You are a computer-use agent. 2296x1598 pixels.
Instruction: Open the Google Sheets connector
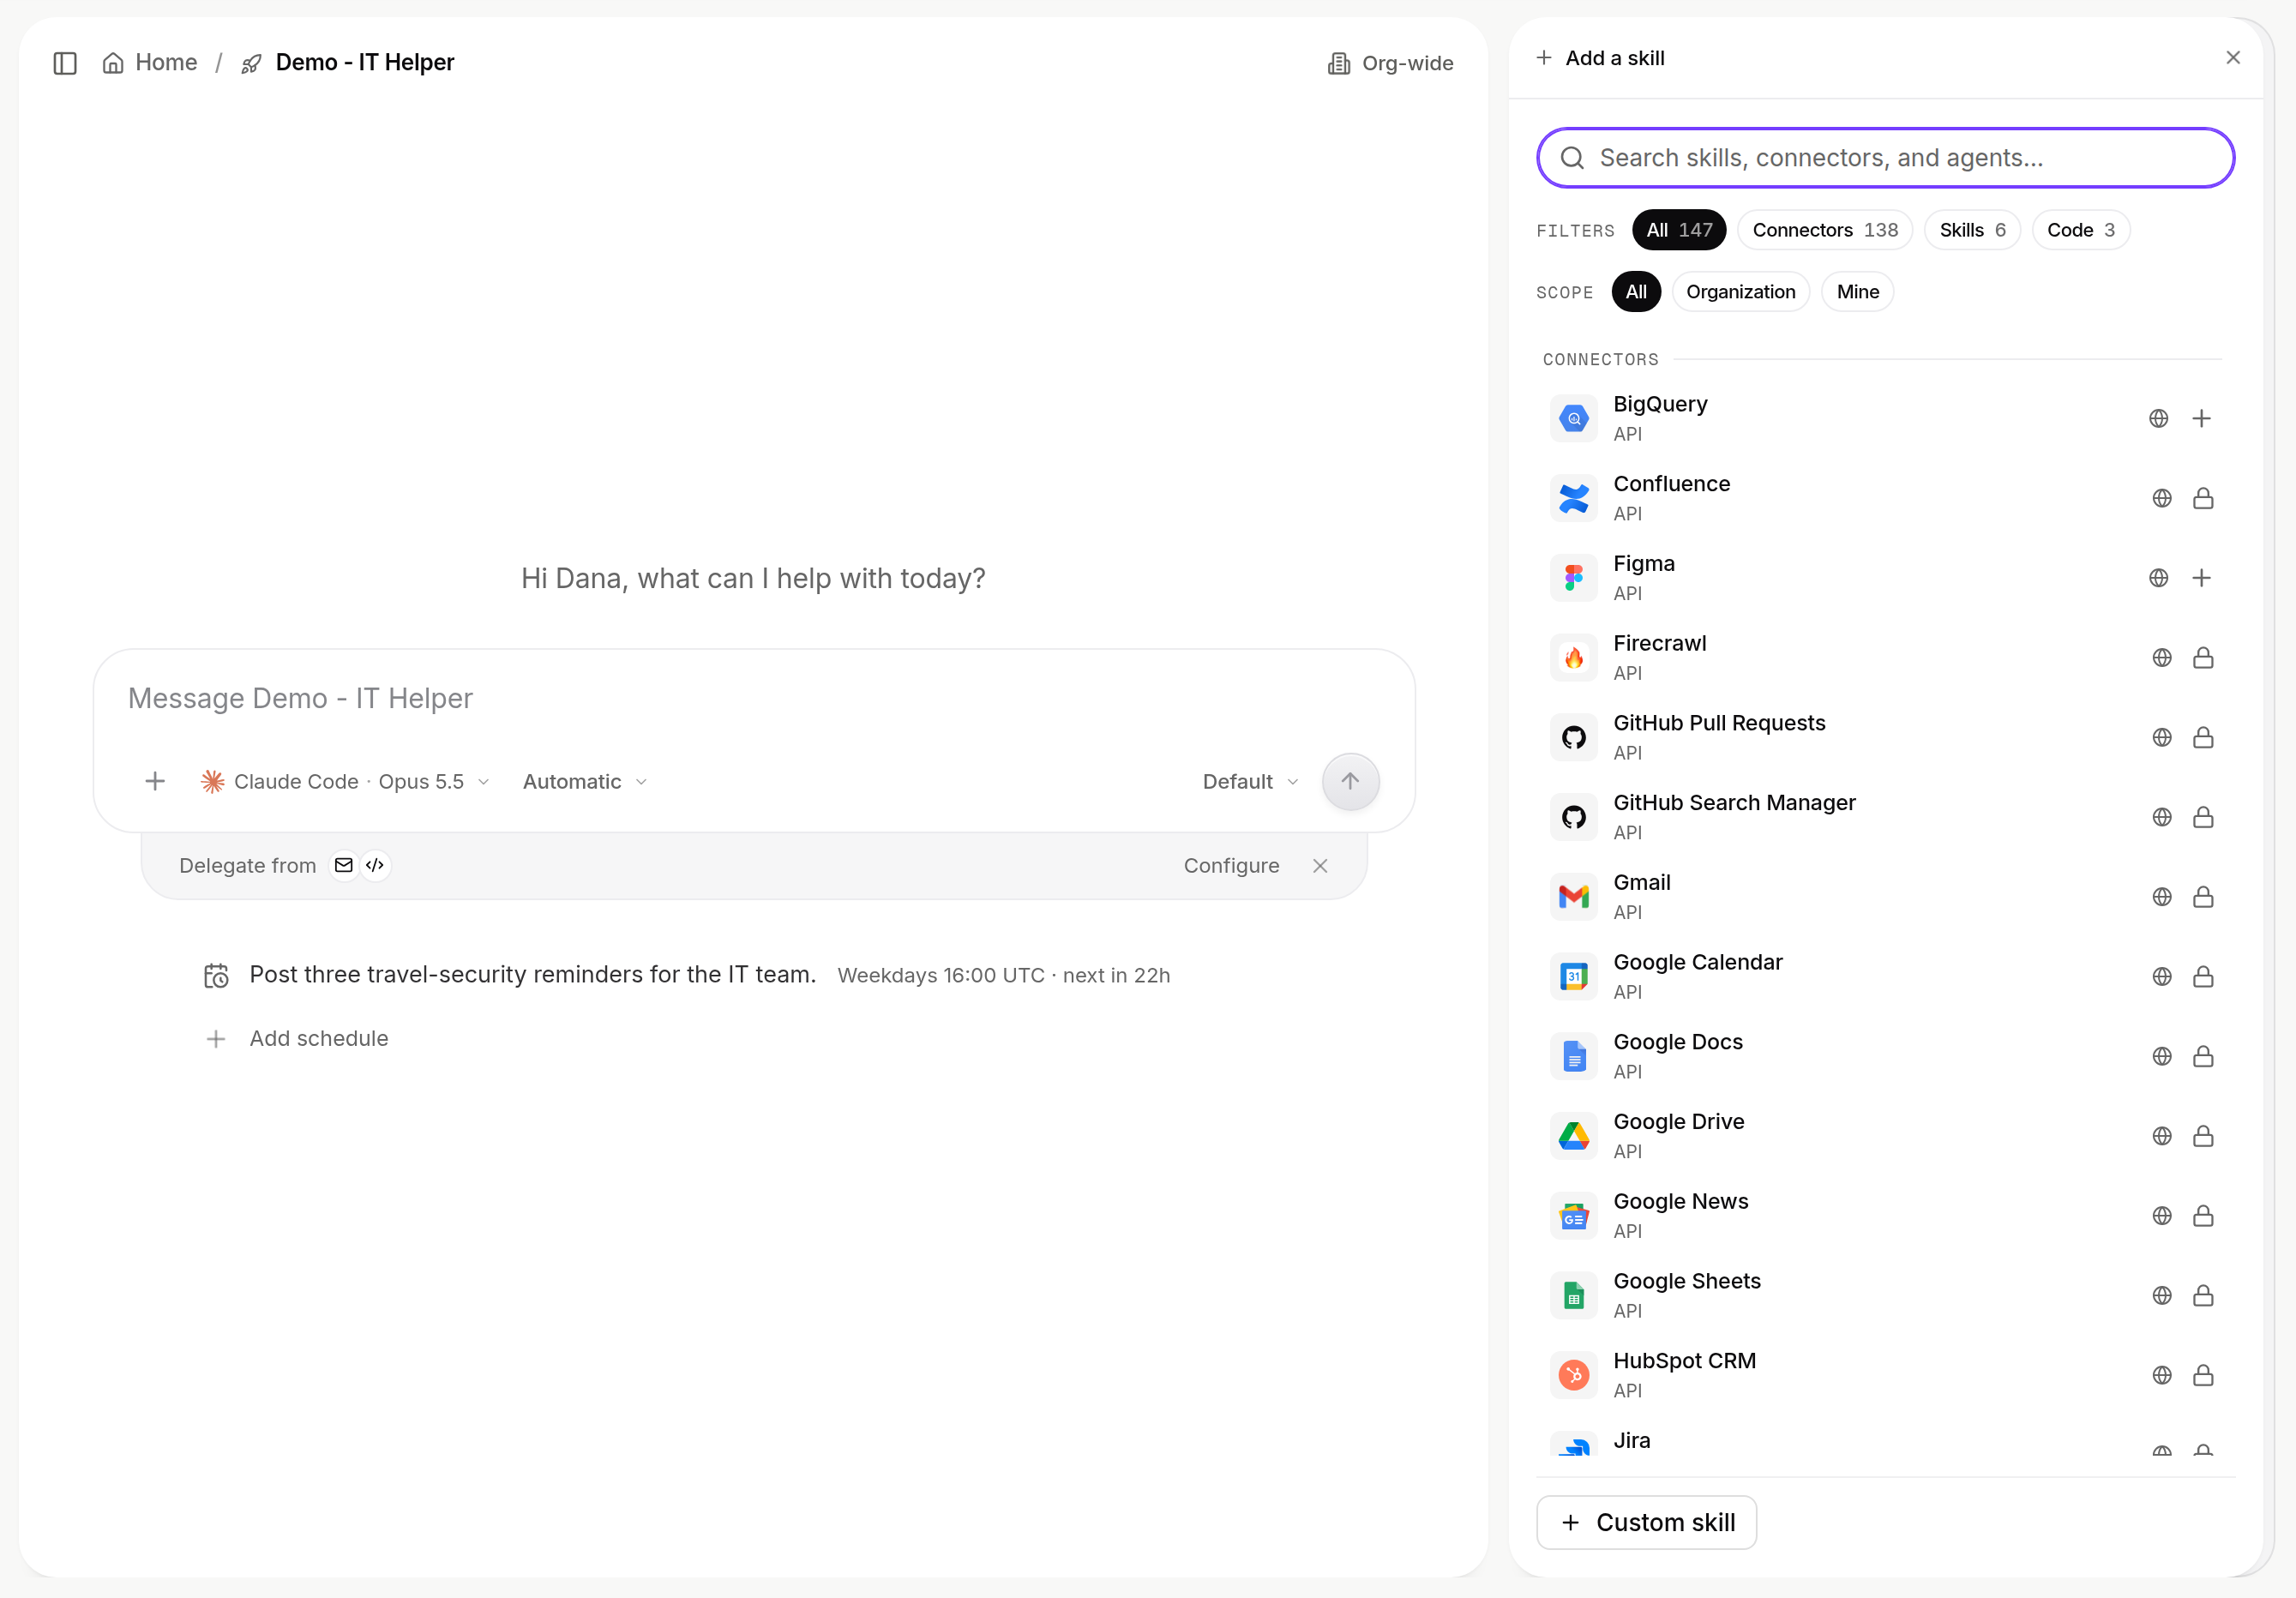point(1885,1296)
